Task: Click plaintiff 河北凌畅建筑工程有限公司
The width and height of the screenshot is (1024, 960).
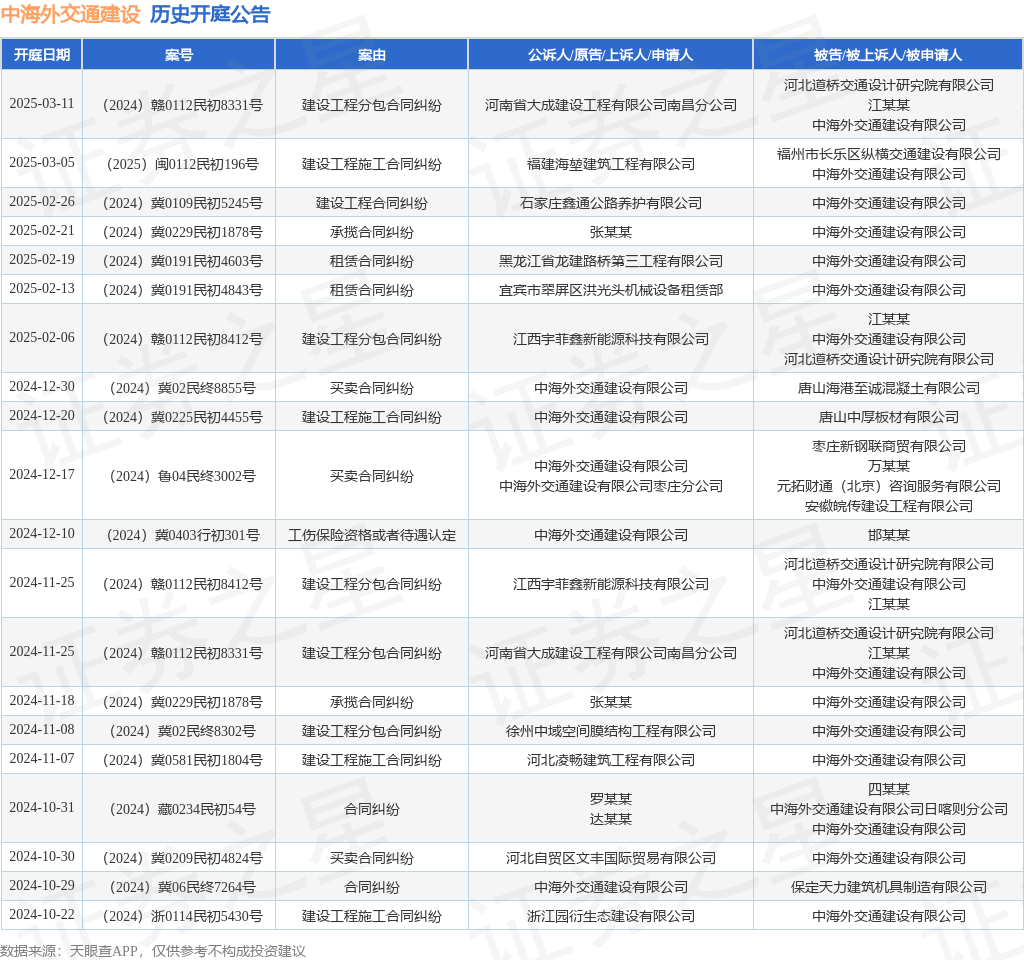Action: pyautogui.click(x=611, y=760)
